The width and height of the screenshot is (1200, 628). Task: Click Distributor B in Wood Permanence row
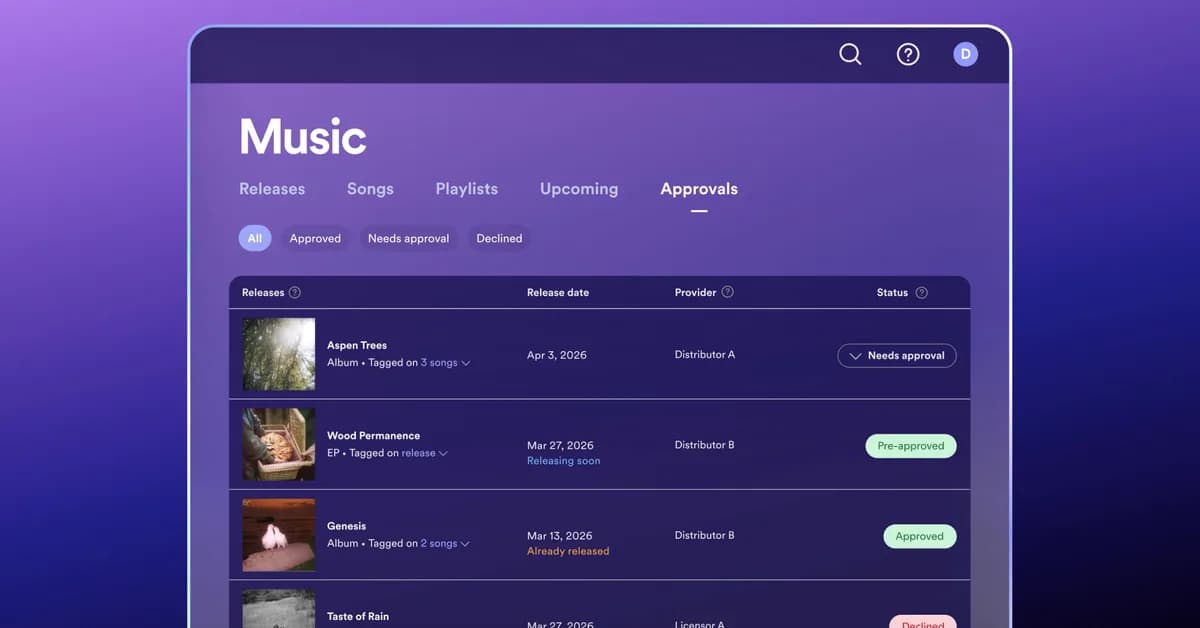(705, 445)
